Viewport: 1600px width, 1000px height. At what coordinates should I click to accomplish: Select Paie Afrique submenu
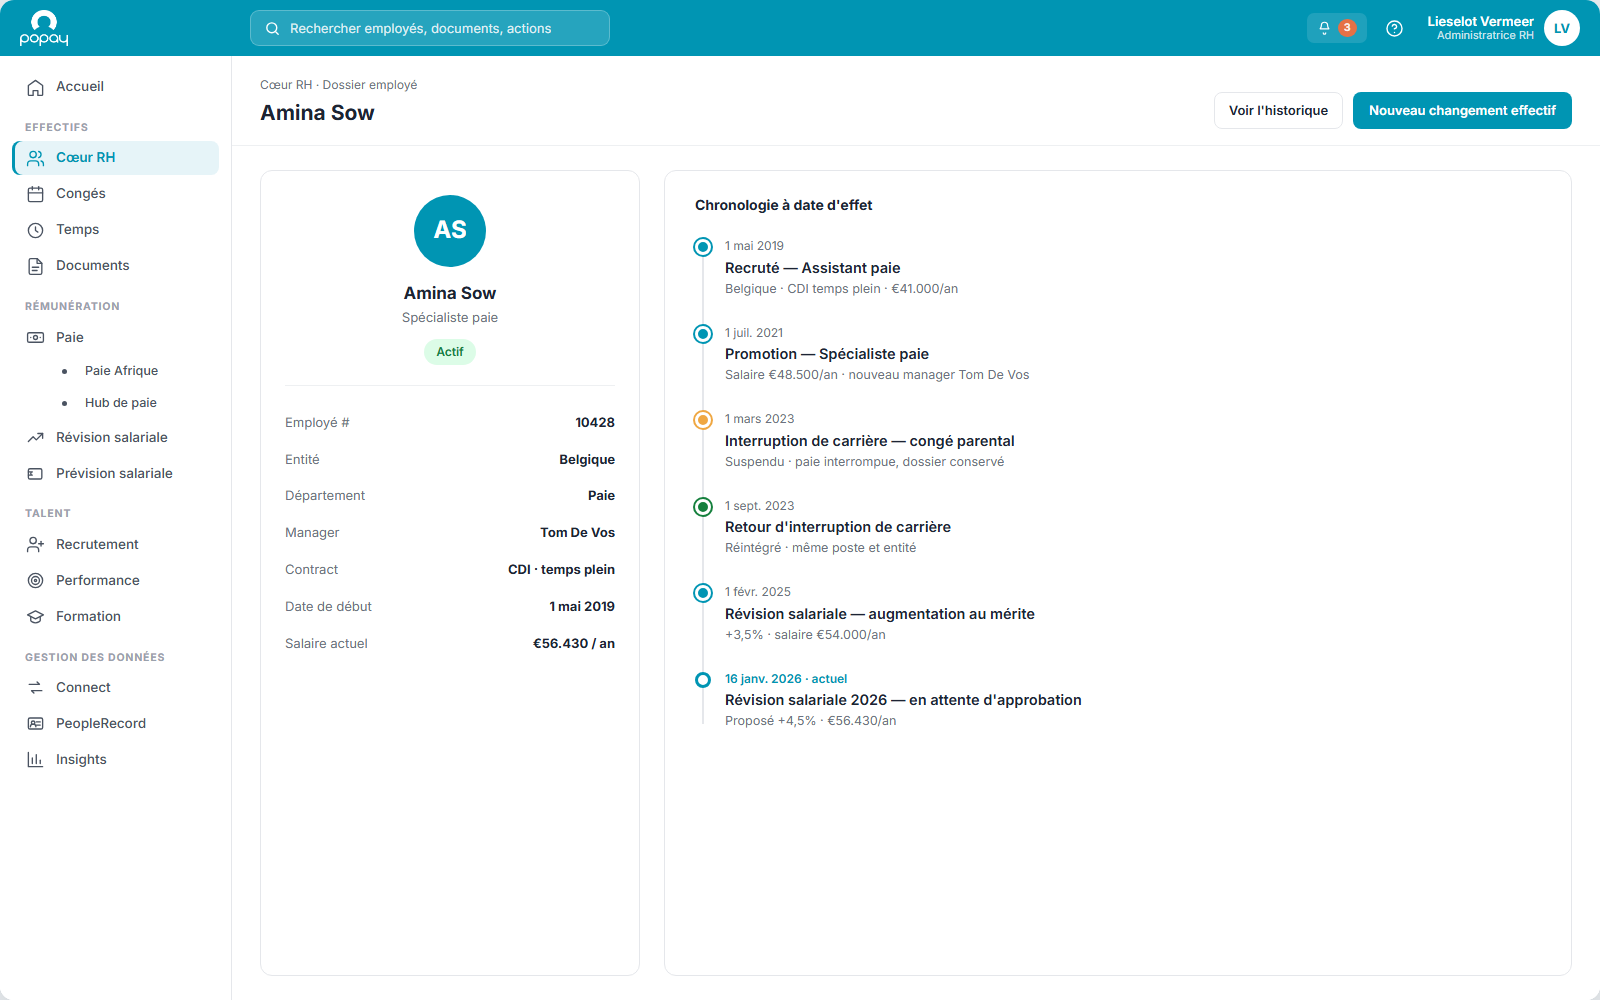coord(121,371)
